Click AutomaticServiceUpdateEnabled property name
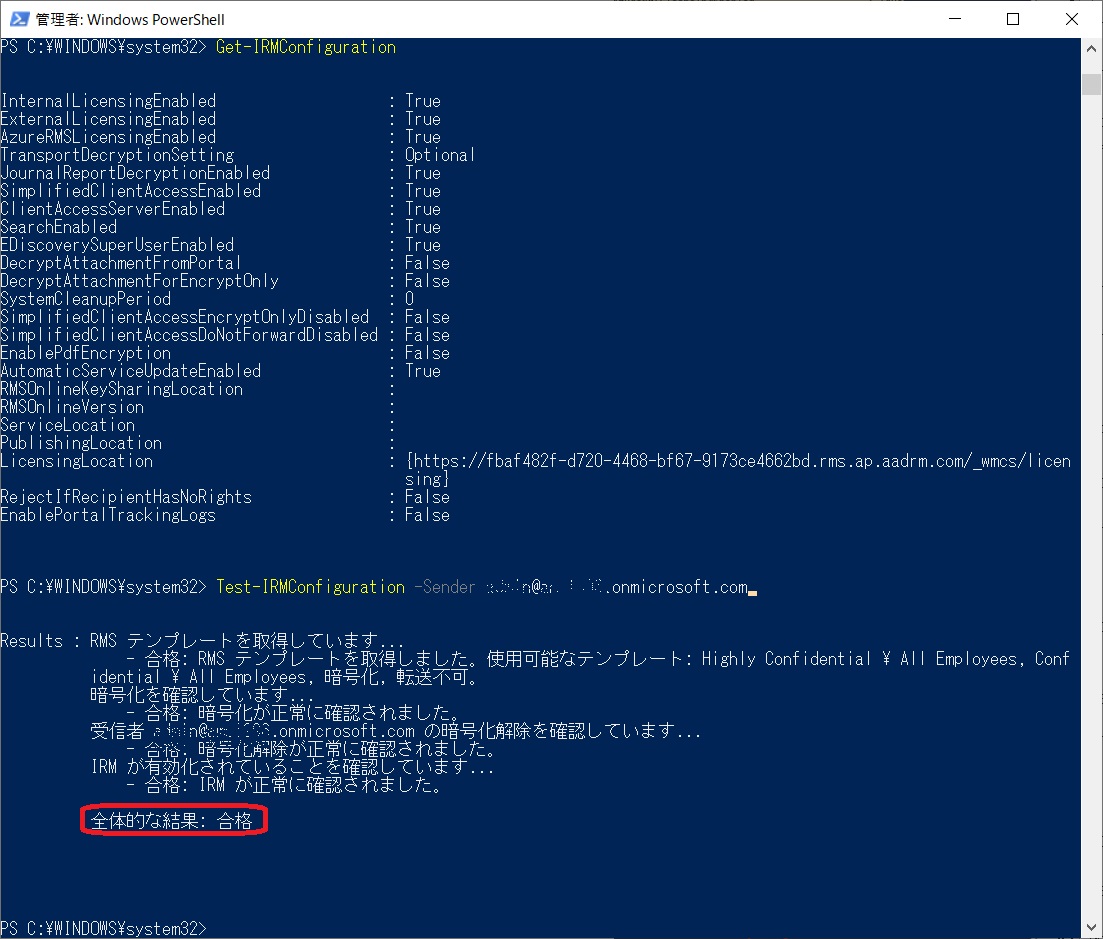 coord(131,371)
